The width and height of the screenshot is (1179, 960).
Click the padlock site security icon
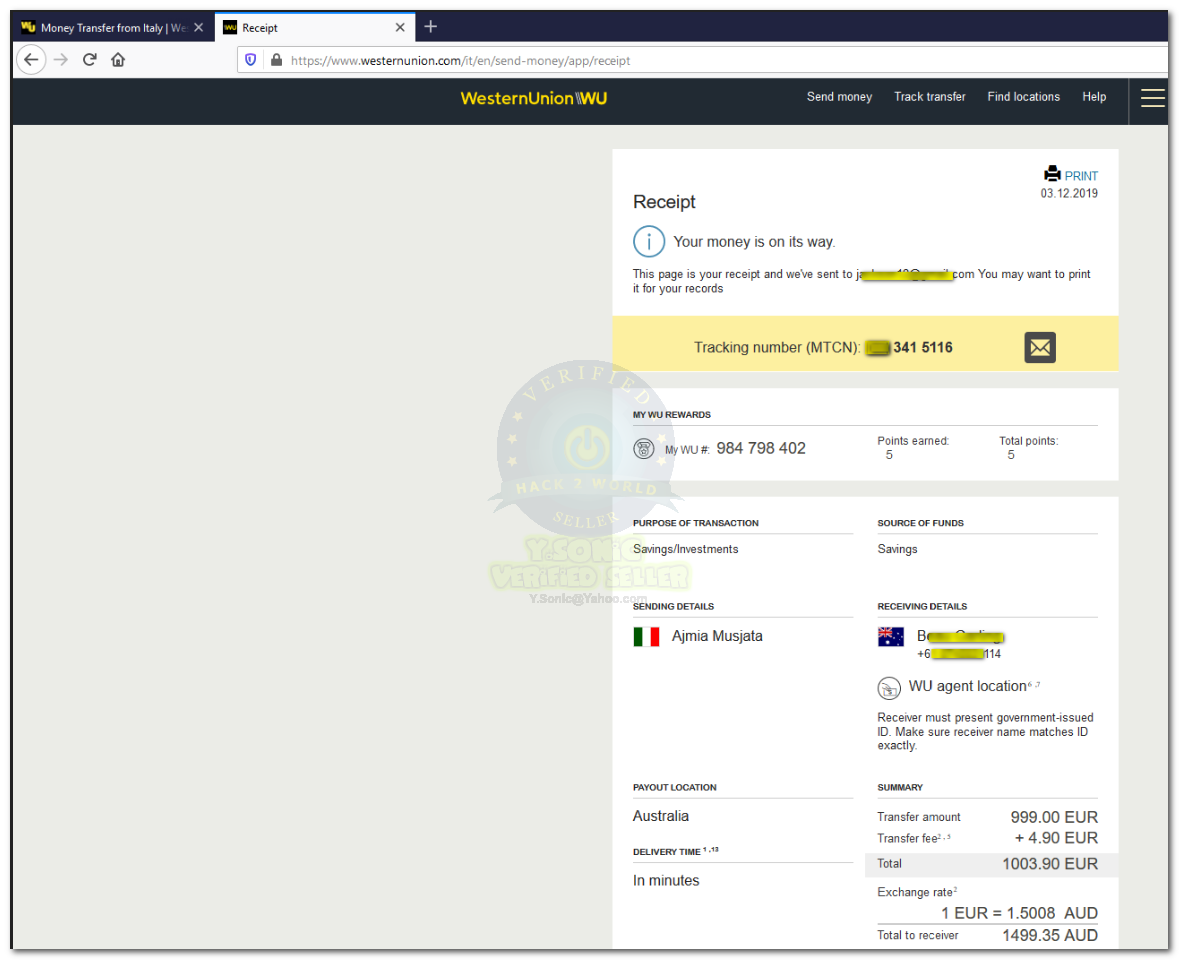point(276,59)
